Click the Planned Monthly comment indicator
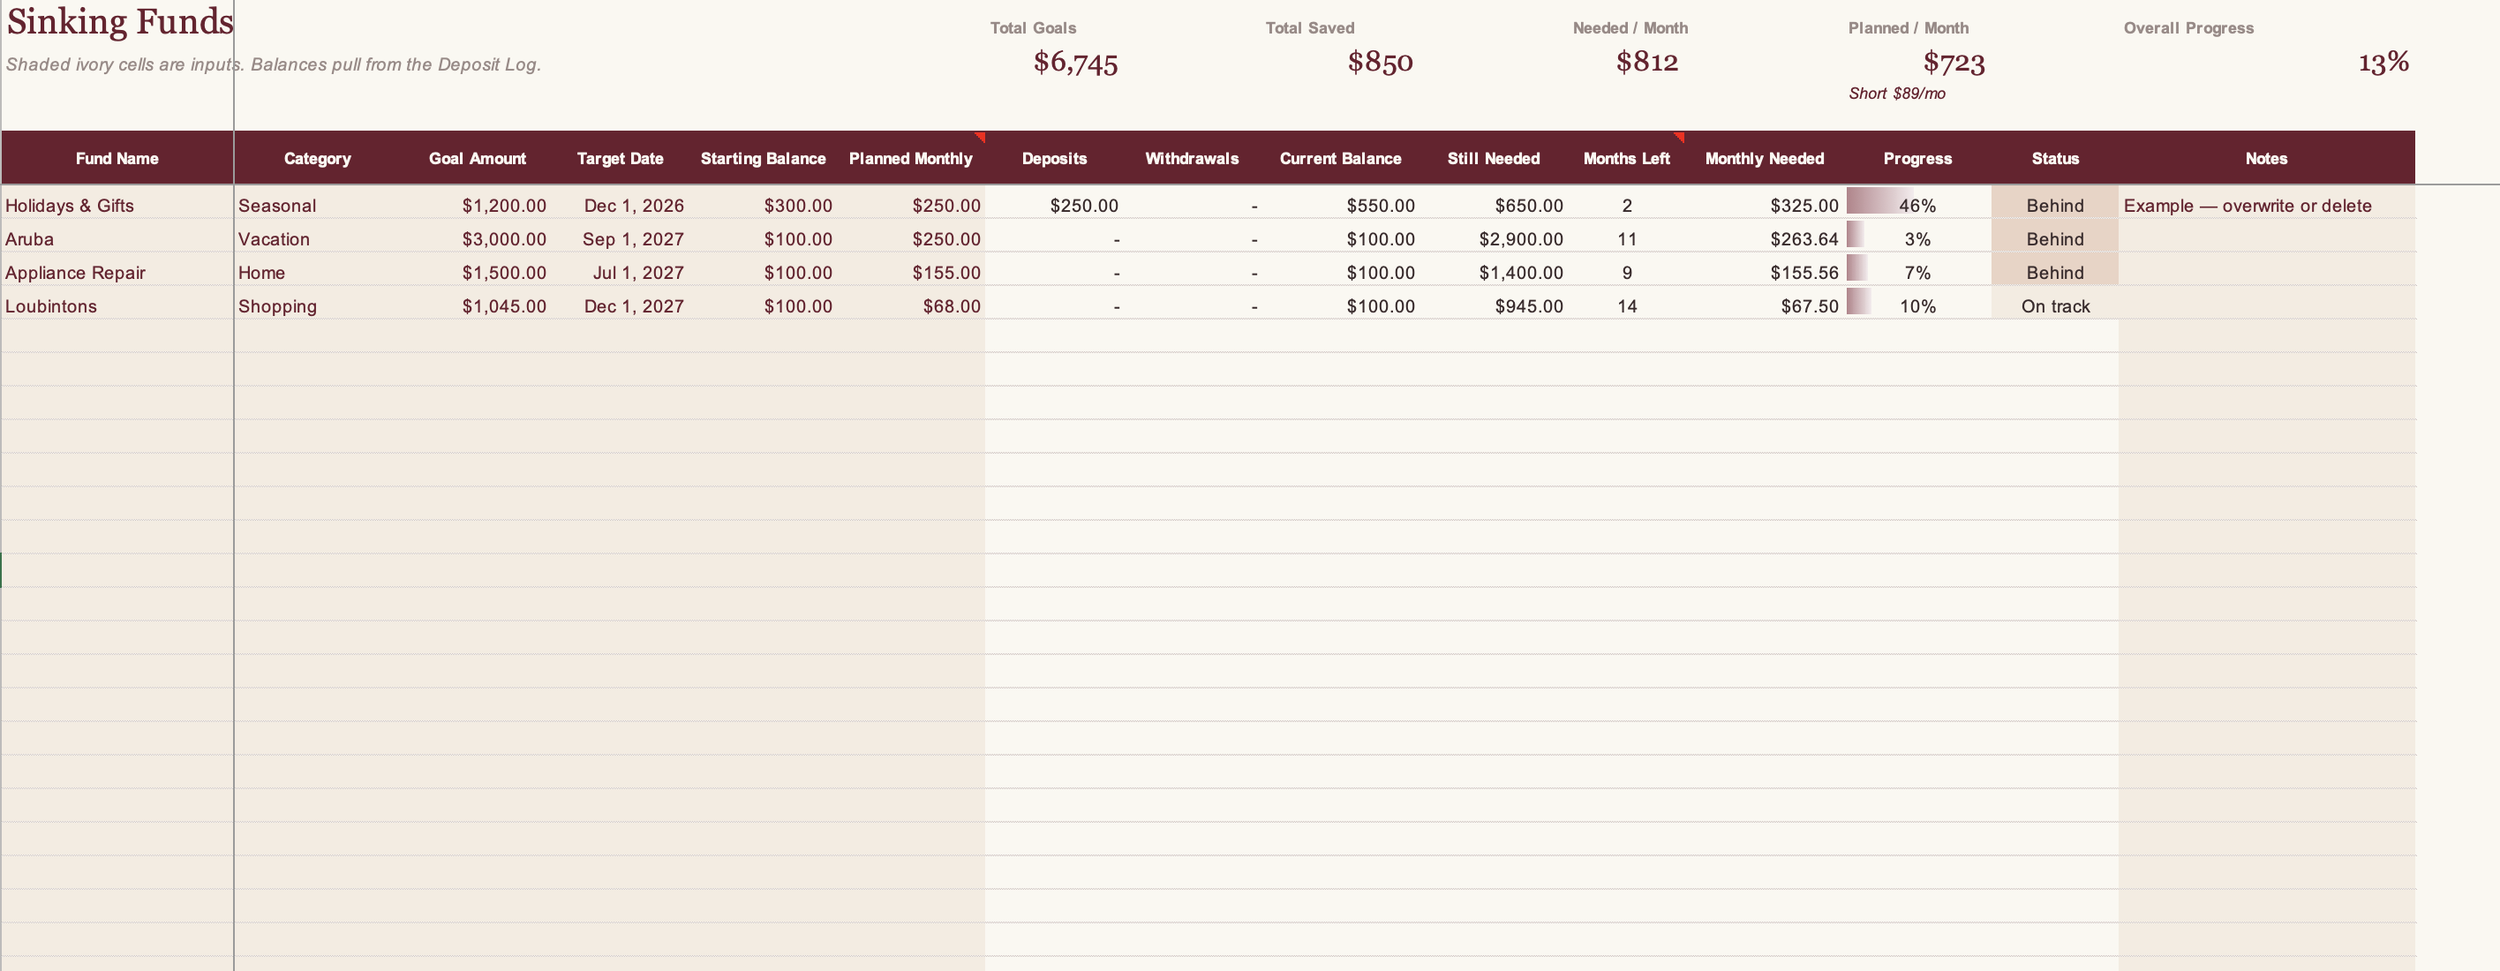2500x971 pixels. coord(980,137)
